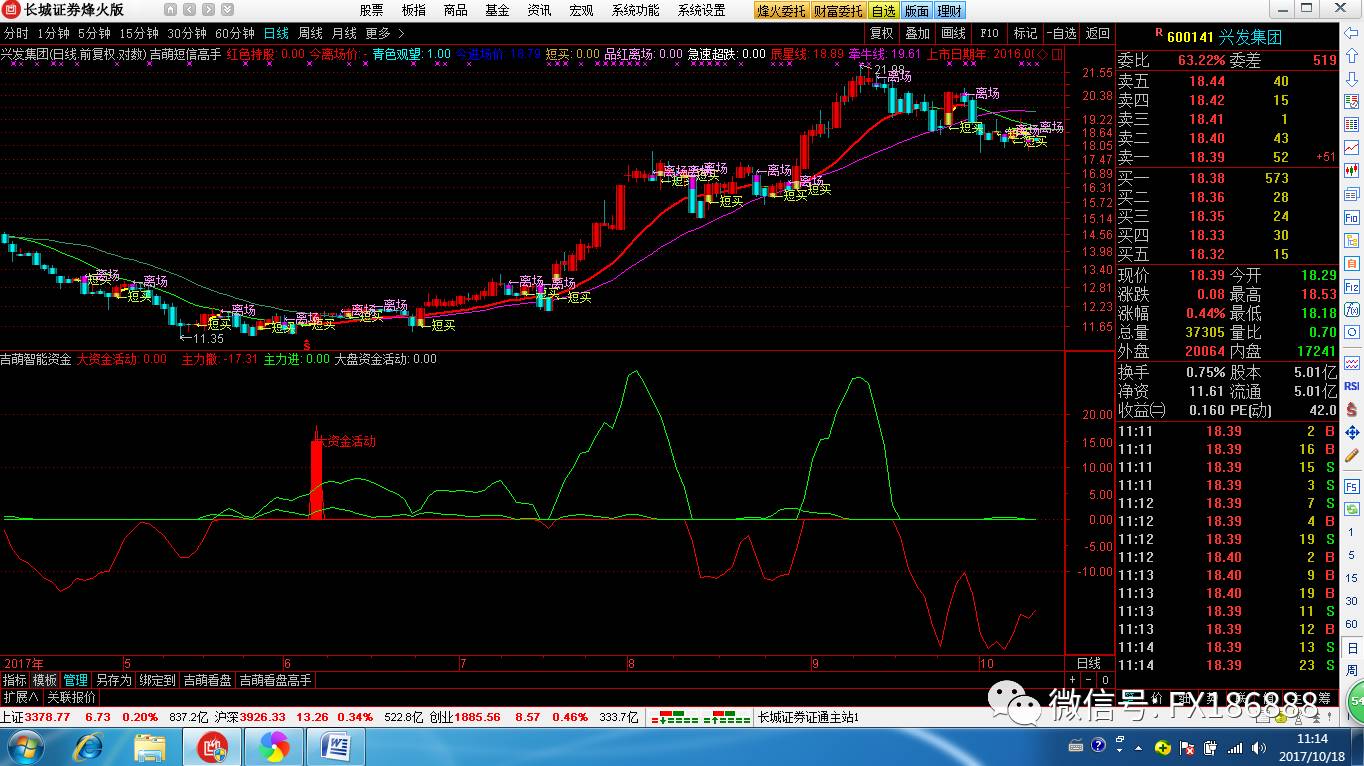Image resolution: width=1364 pixels, height=766 pixels.
Task: Open F10 company info icon in sidebar
Action: [x=1351, y=216]
